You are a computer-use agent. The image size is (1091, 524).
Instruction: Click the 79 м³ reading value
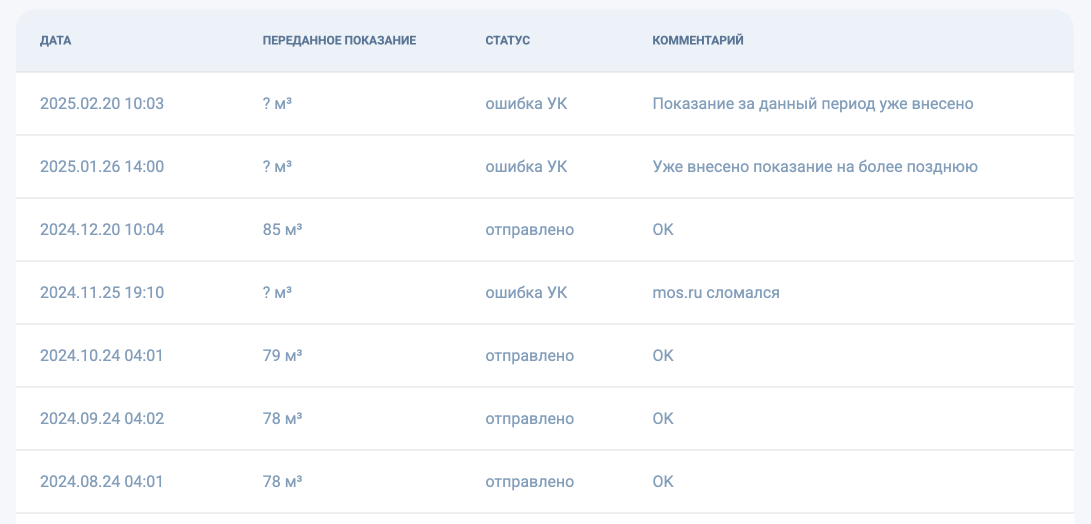[282, 356]
